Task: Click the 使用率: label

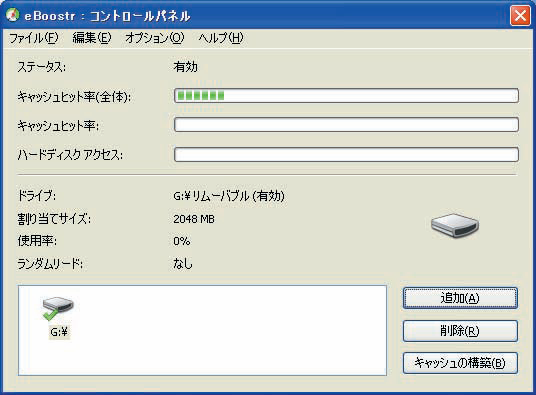Action: (x=37, y=241)
